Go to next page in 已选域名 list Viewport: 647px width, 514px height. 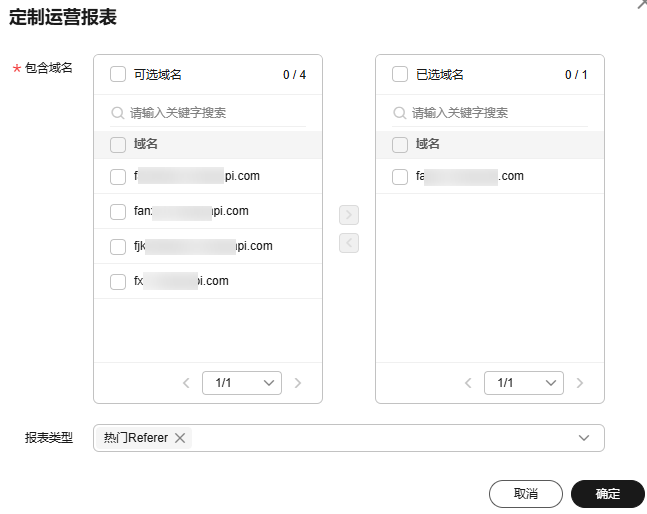579,383
